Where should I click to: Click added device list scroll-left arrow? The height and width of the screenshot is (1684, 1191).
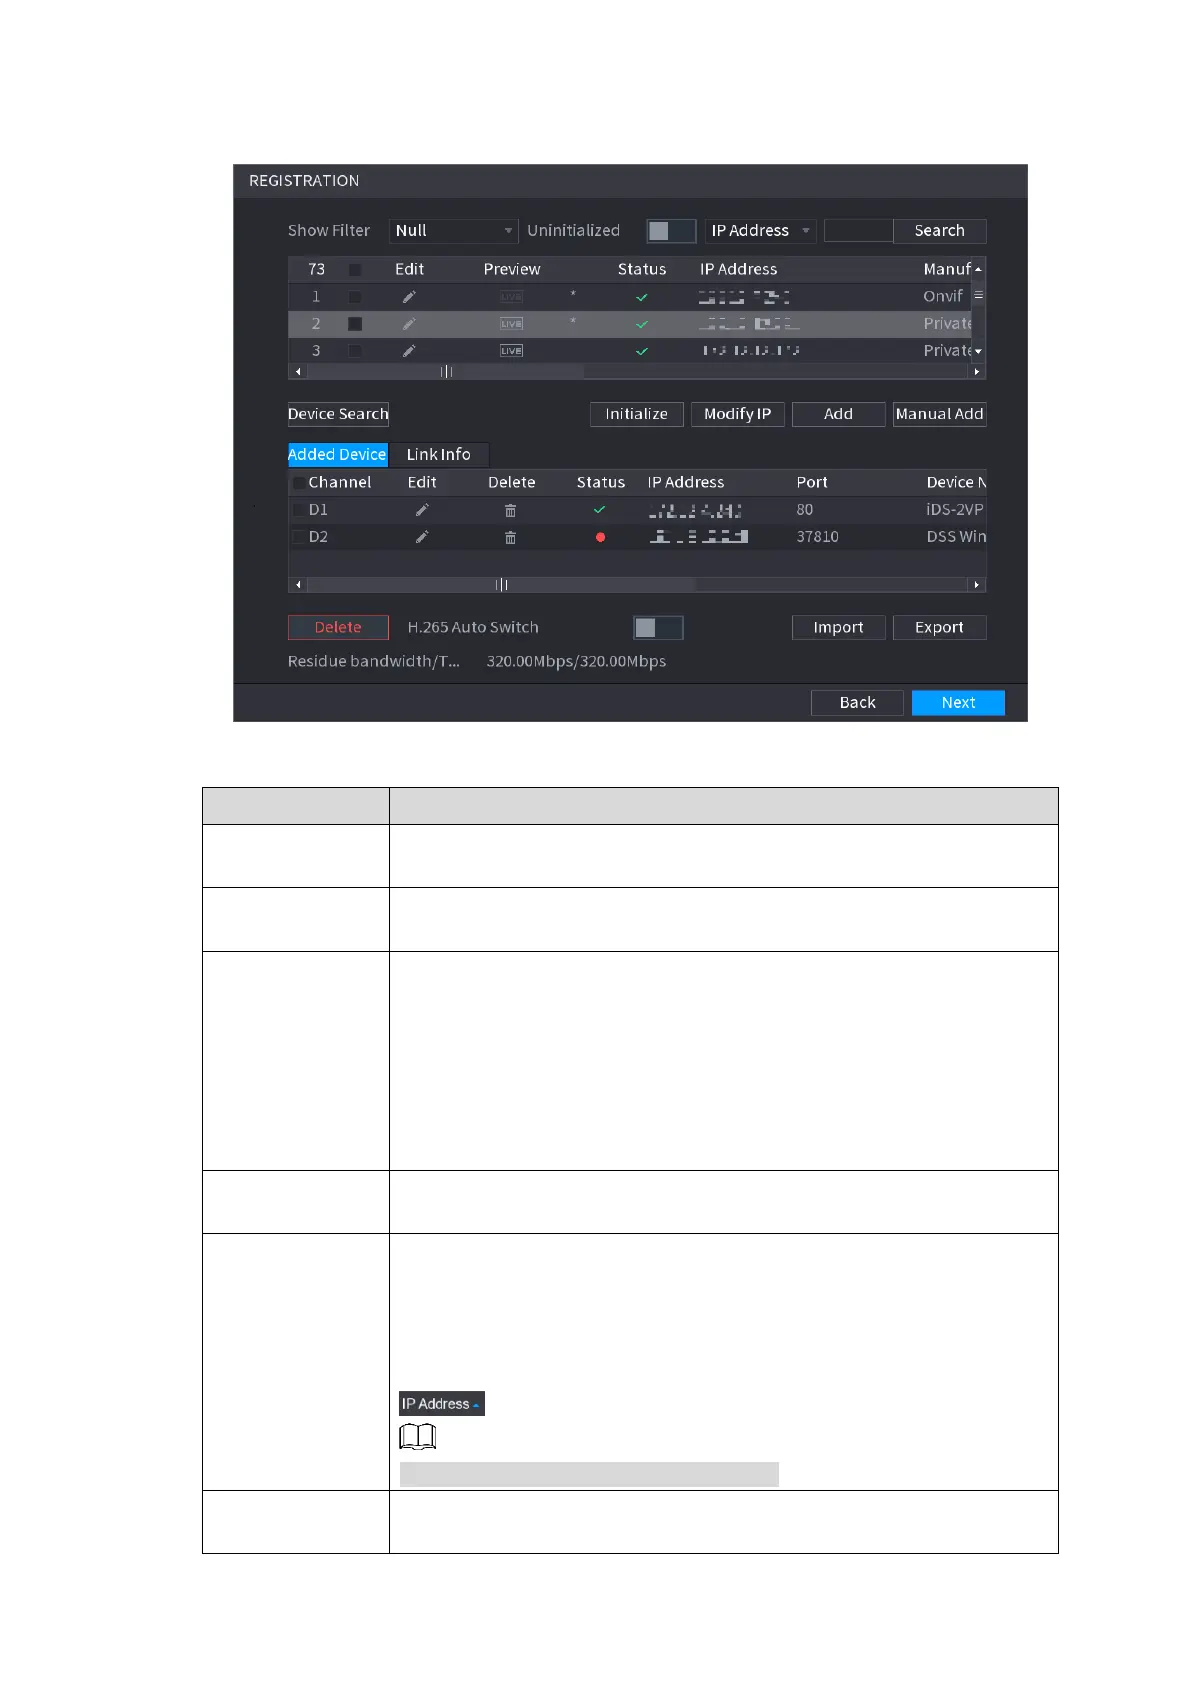[298, 585]
